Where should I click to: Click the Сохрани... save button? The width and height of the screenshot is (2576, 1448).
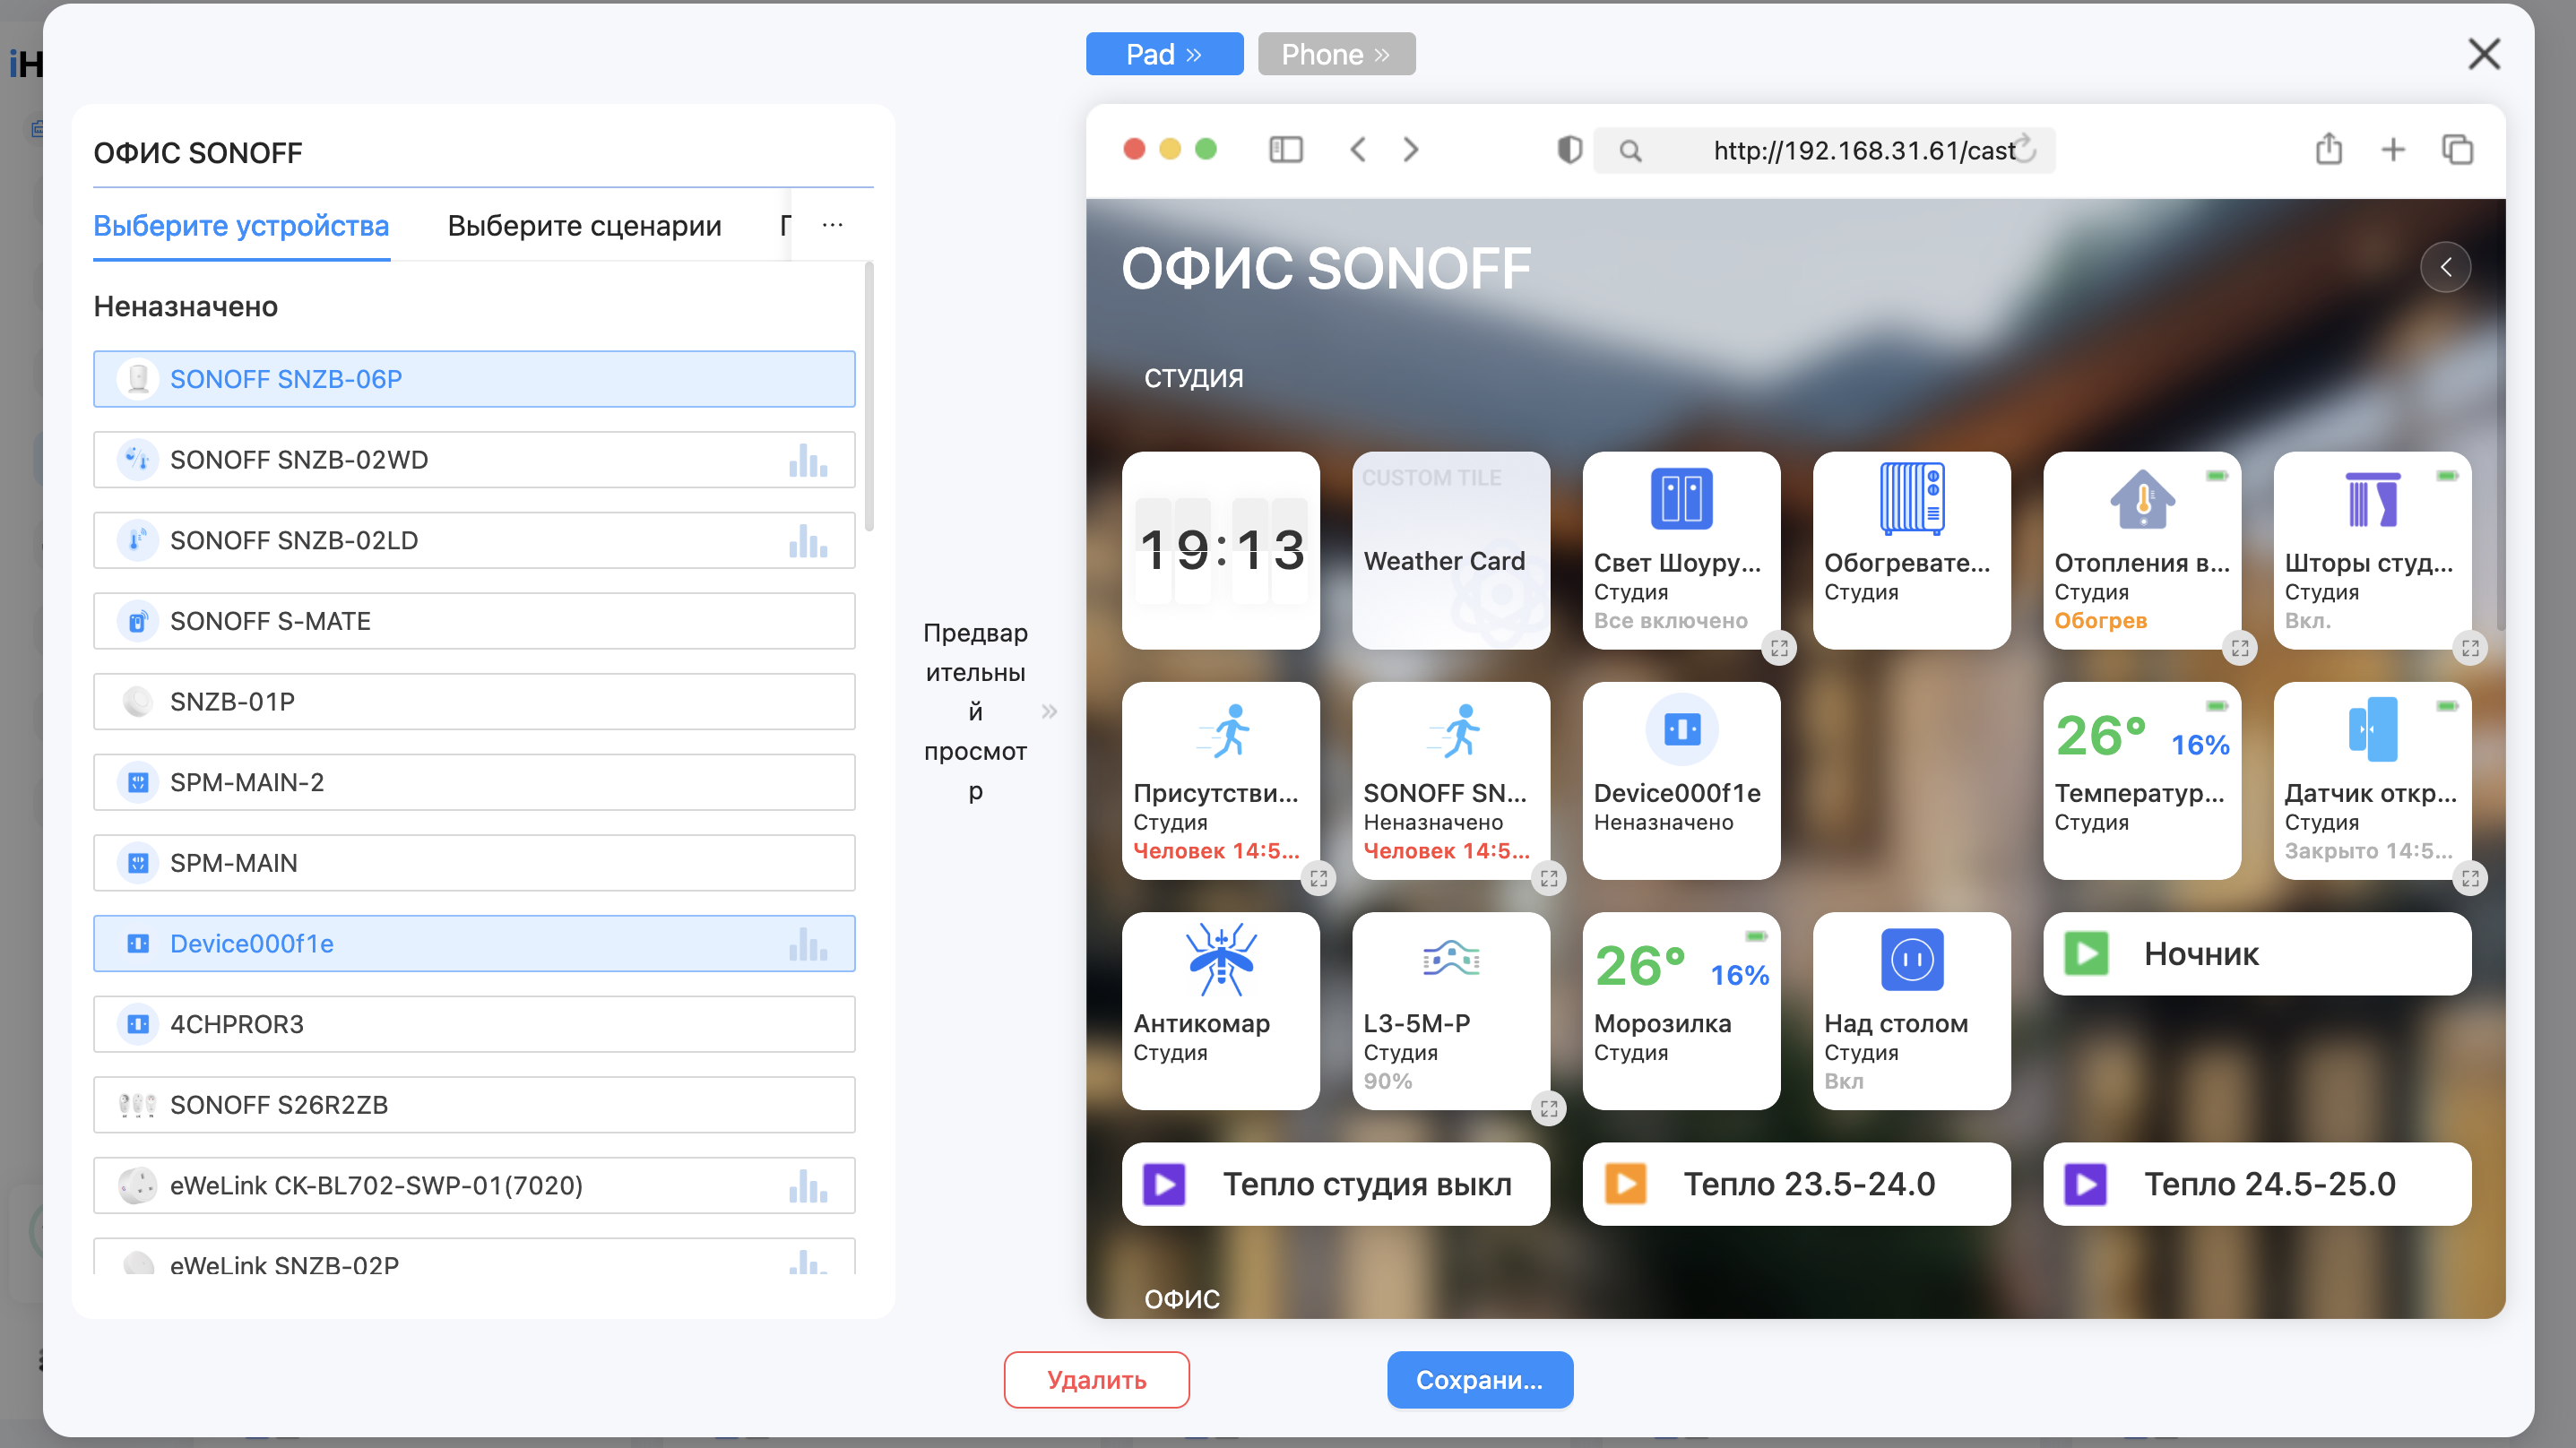click(1479, 1380)
